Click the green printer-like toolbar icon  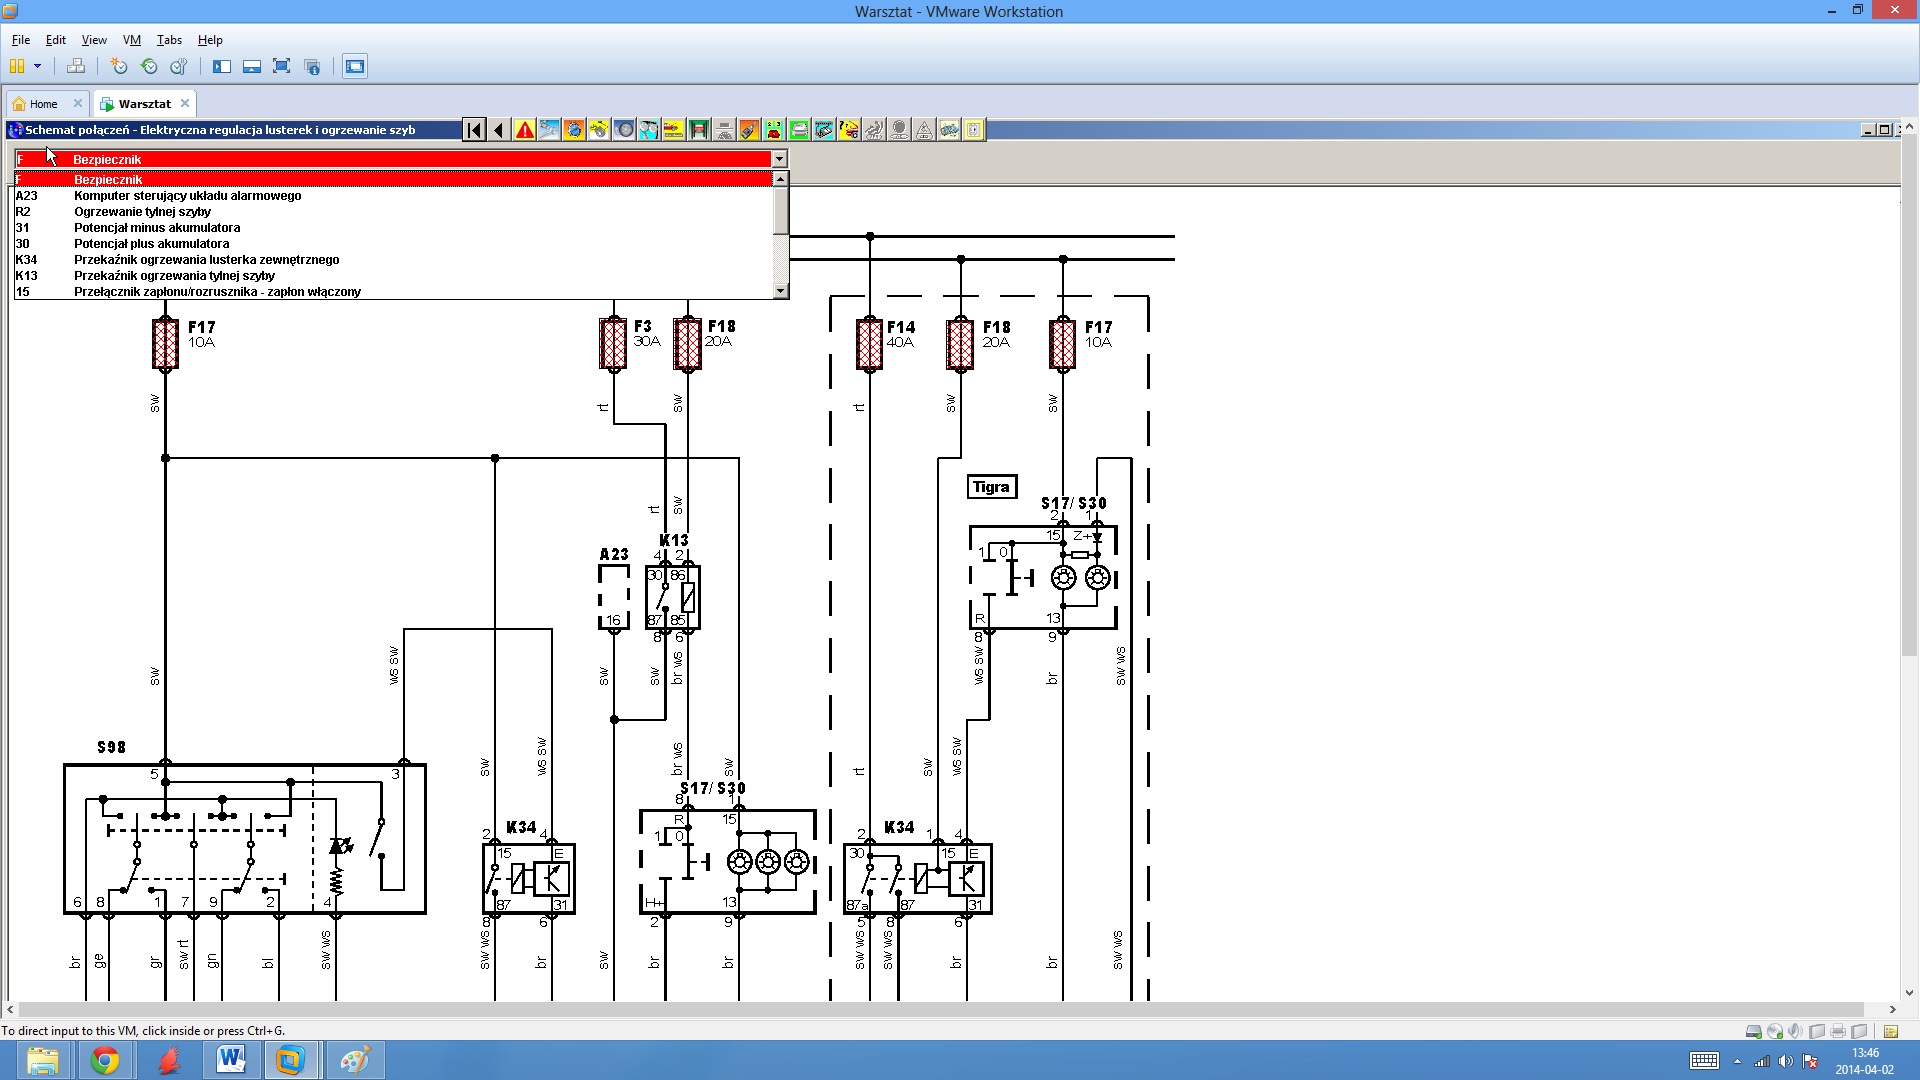[x=799, y=130]
